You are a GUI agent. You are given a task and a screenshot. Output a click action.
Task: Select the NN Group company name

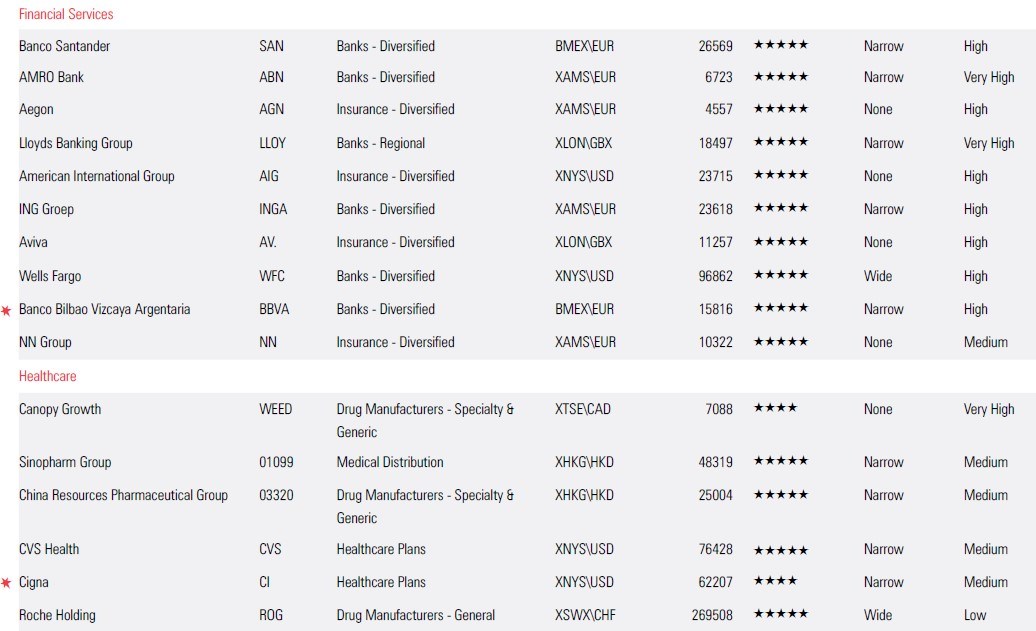pyautogui.click(x=45, y=342)
